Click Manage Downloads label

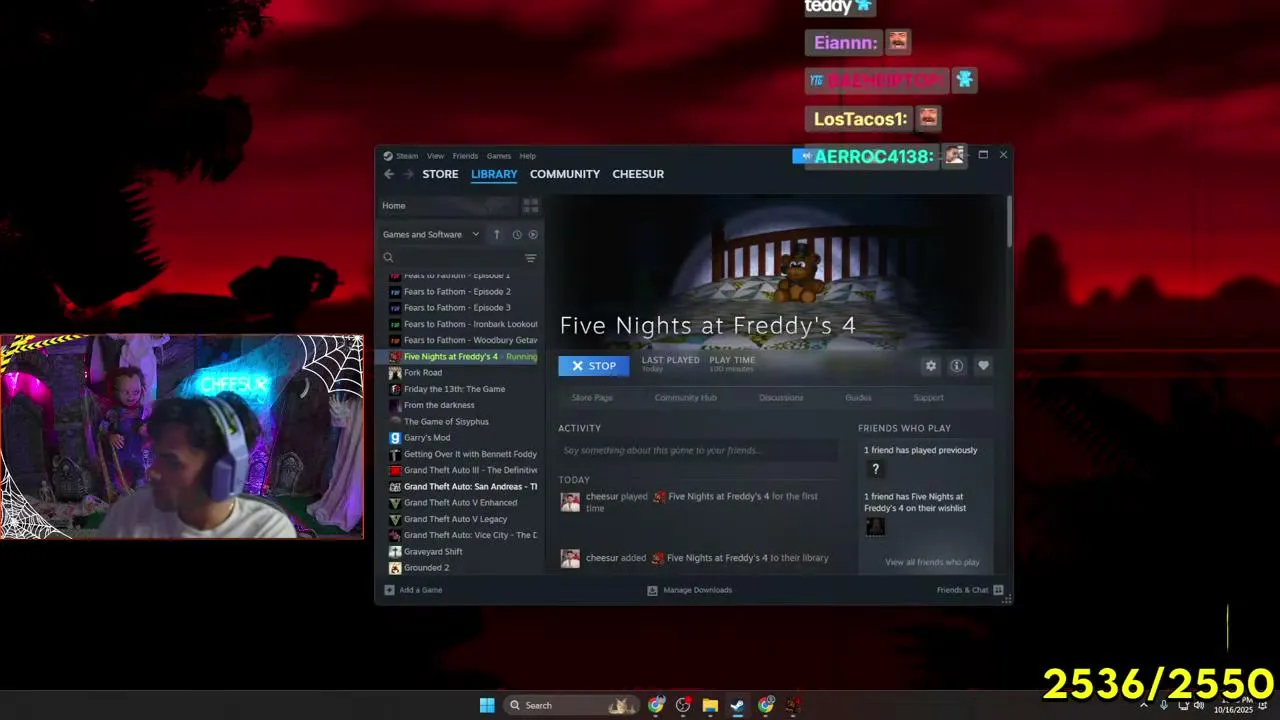[x=698, y=590]
